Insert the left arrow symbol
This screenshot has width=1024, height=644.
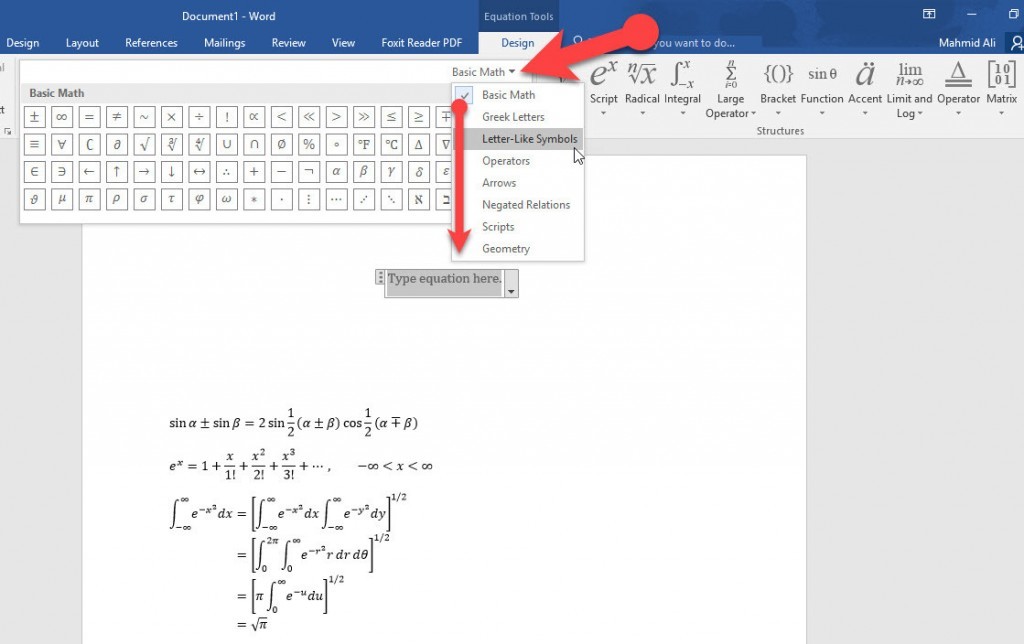coord(89,172)
